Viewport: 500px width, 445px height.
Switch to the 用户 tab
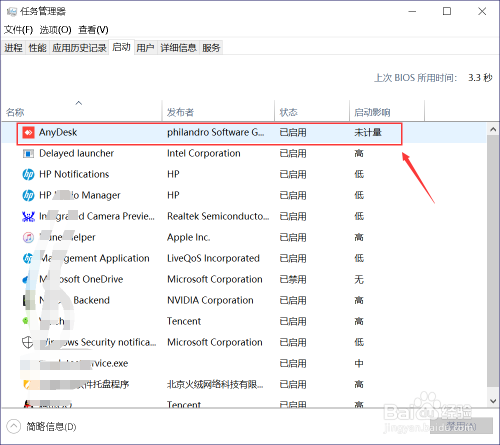click(145, 48)
